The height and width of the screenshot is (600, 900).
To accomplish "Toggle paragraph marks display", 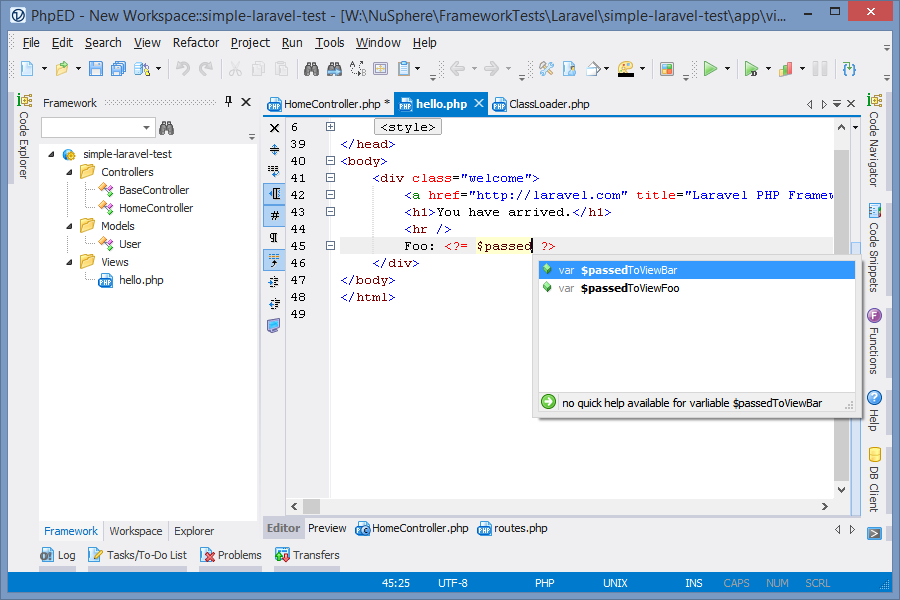I will (x=273, y=237).
